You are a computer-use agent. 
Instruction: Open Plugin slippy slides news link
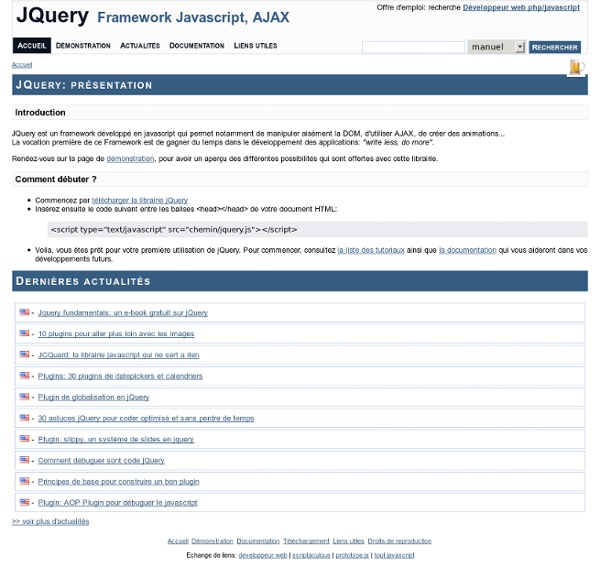tap(116, 439)
